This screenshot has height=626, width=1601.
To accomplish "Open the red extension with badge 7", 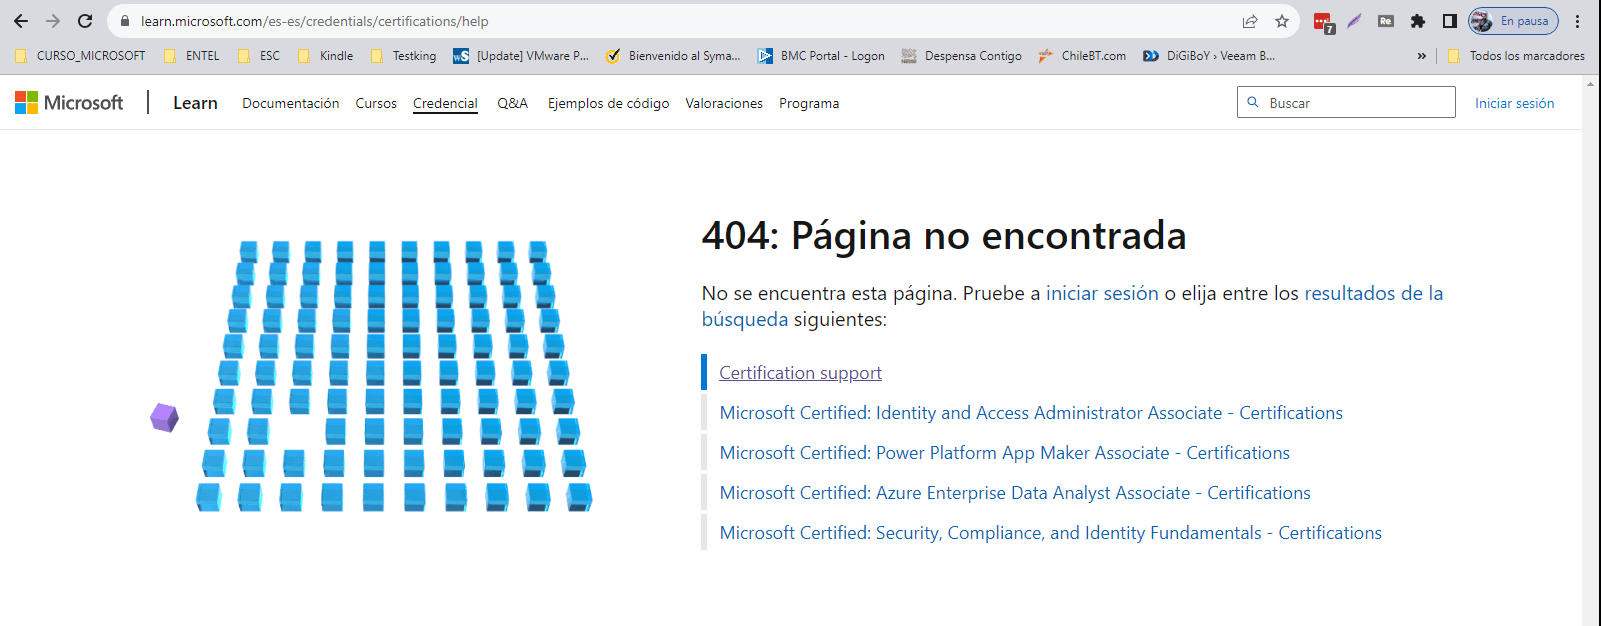I will coord(1323,22).
